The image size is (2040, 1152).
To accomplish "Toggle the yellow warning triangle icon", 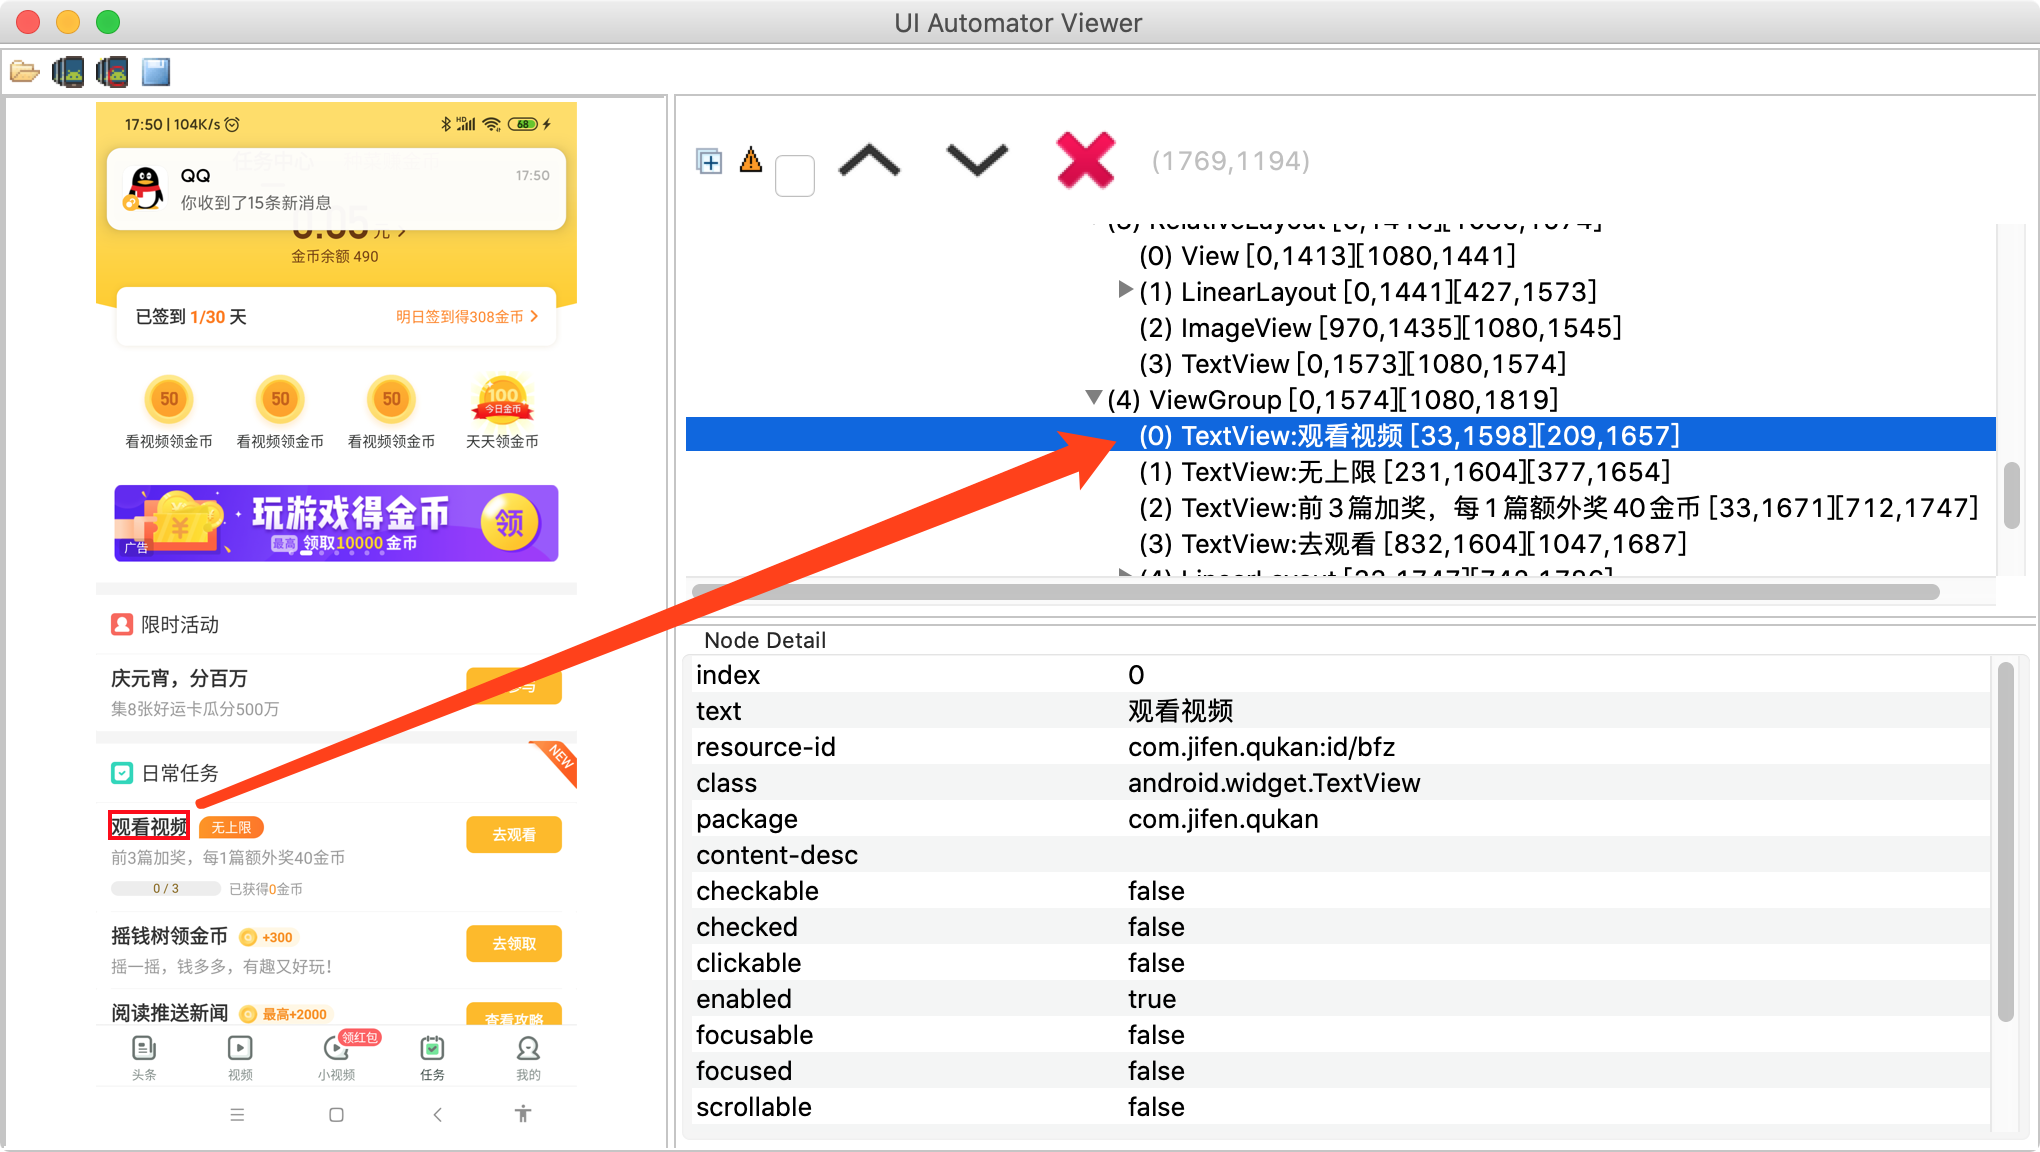I will (x=751, y=160).
